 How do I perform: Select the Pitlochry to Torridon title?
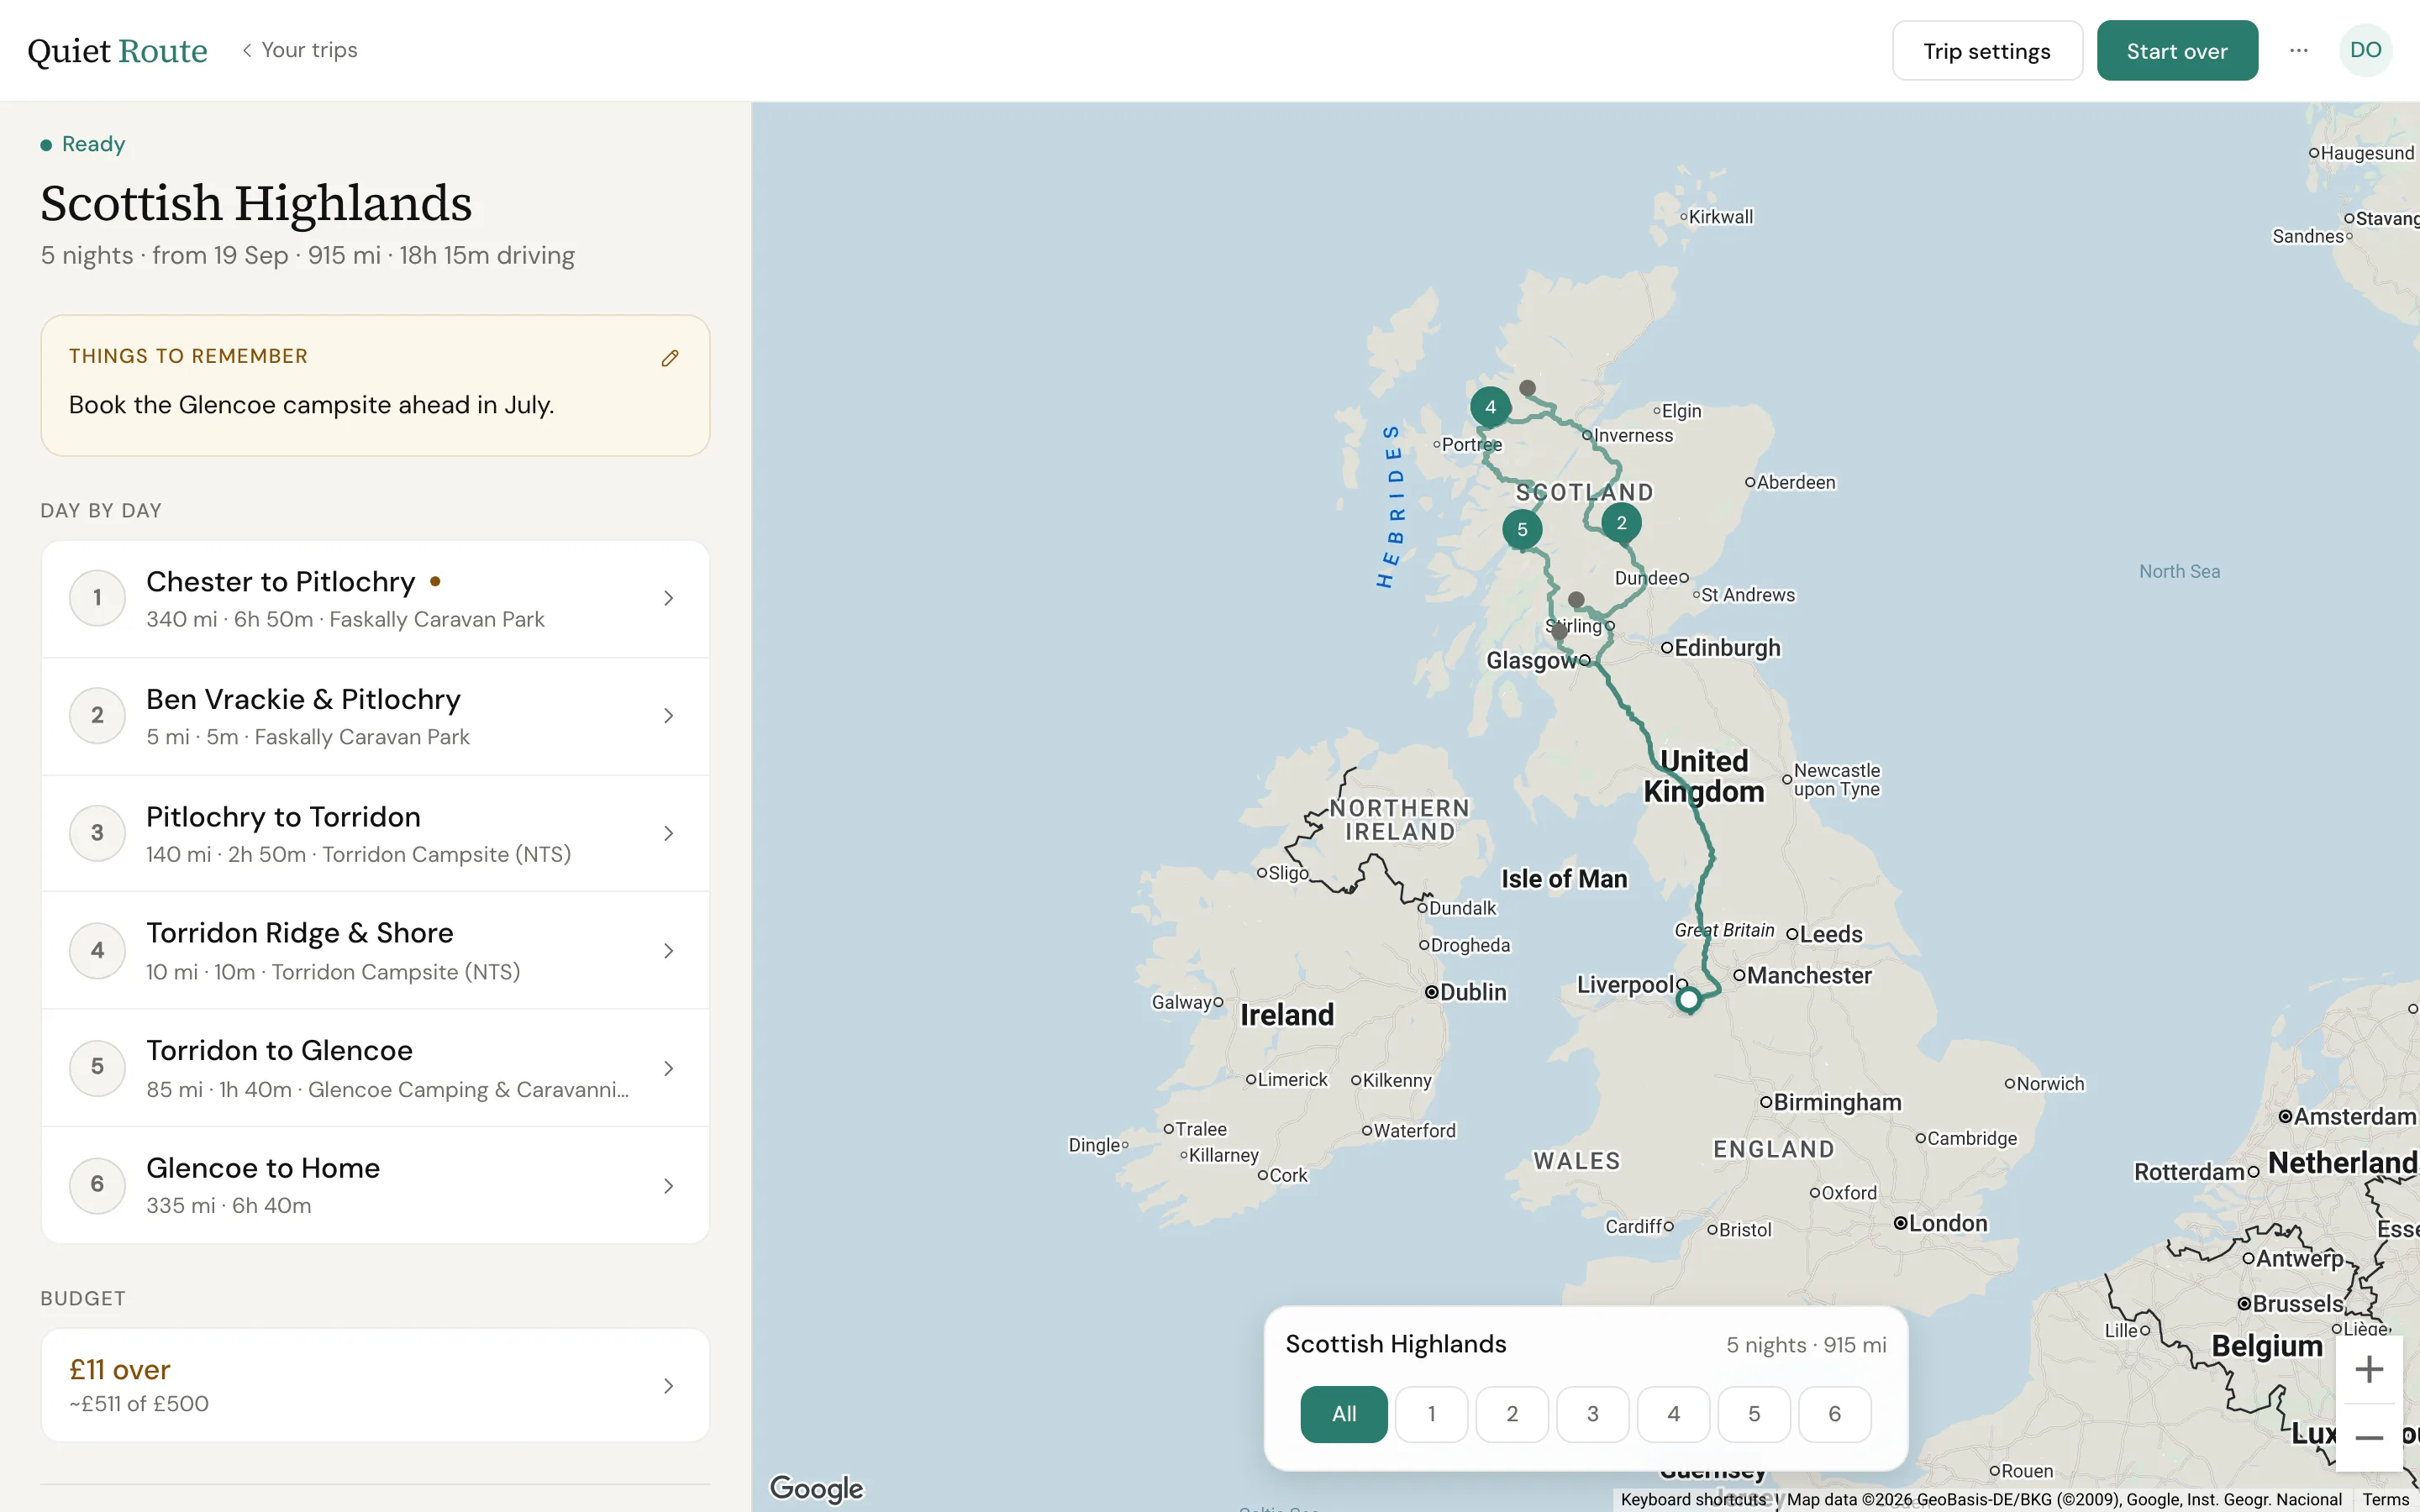[x=283, y=817]
